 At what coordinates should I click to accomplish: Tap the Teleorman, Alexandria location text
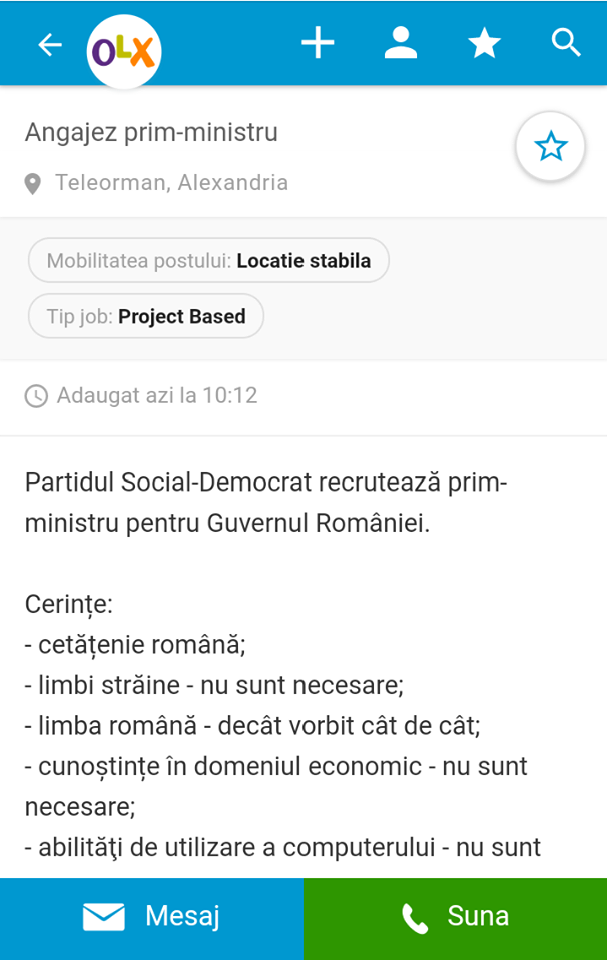171,183
